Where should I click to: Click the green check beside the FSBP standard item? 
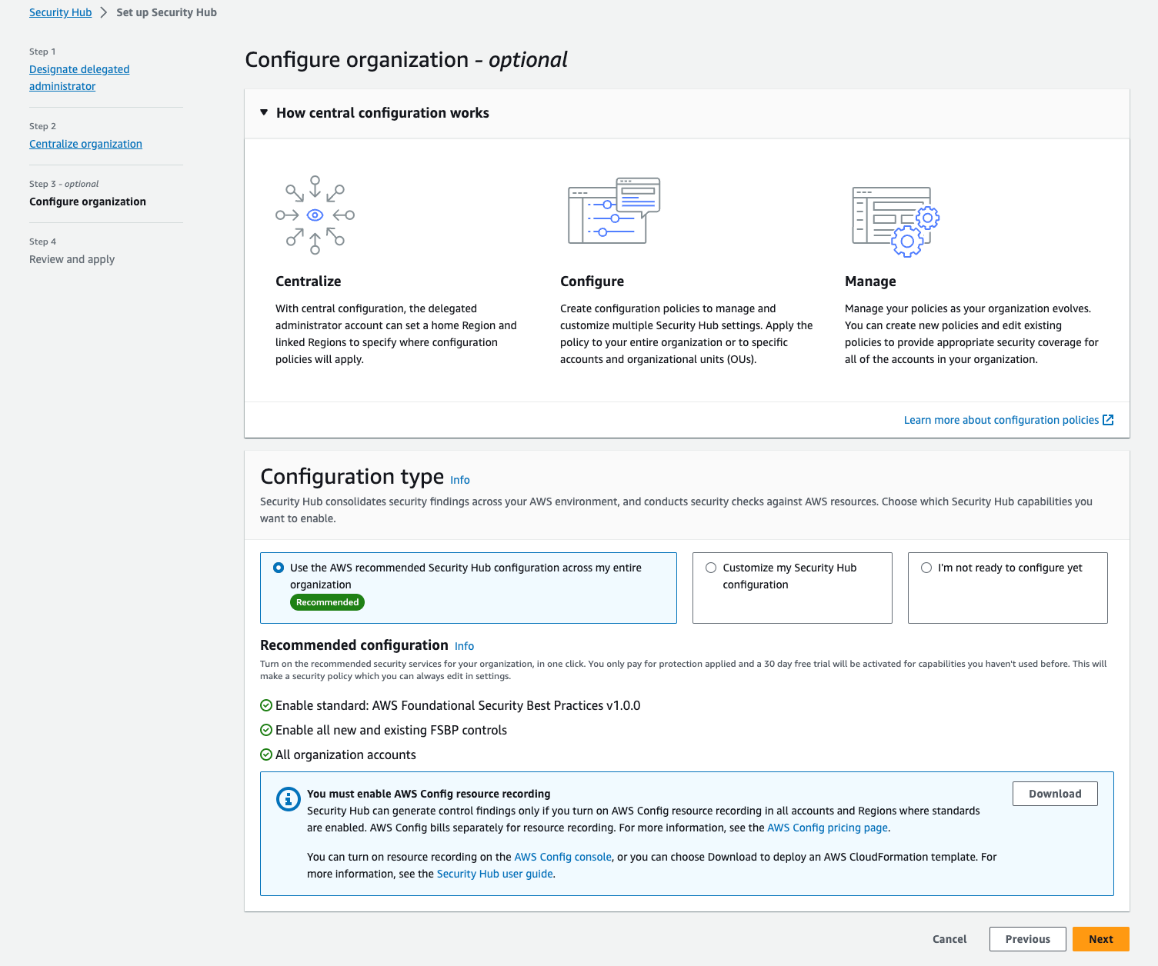(266, 705)
